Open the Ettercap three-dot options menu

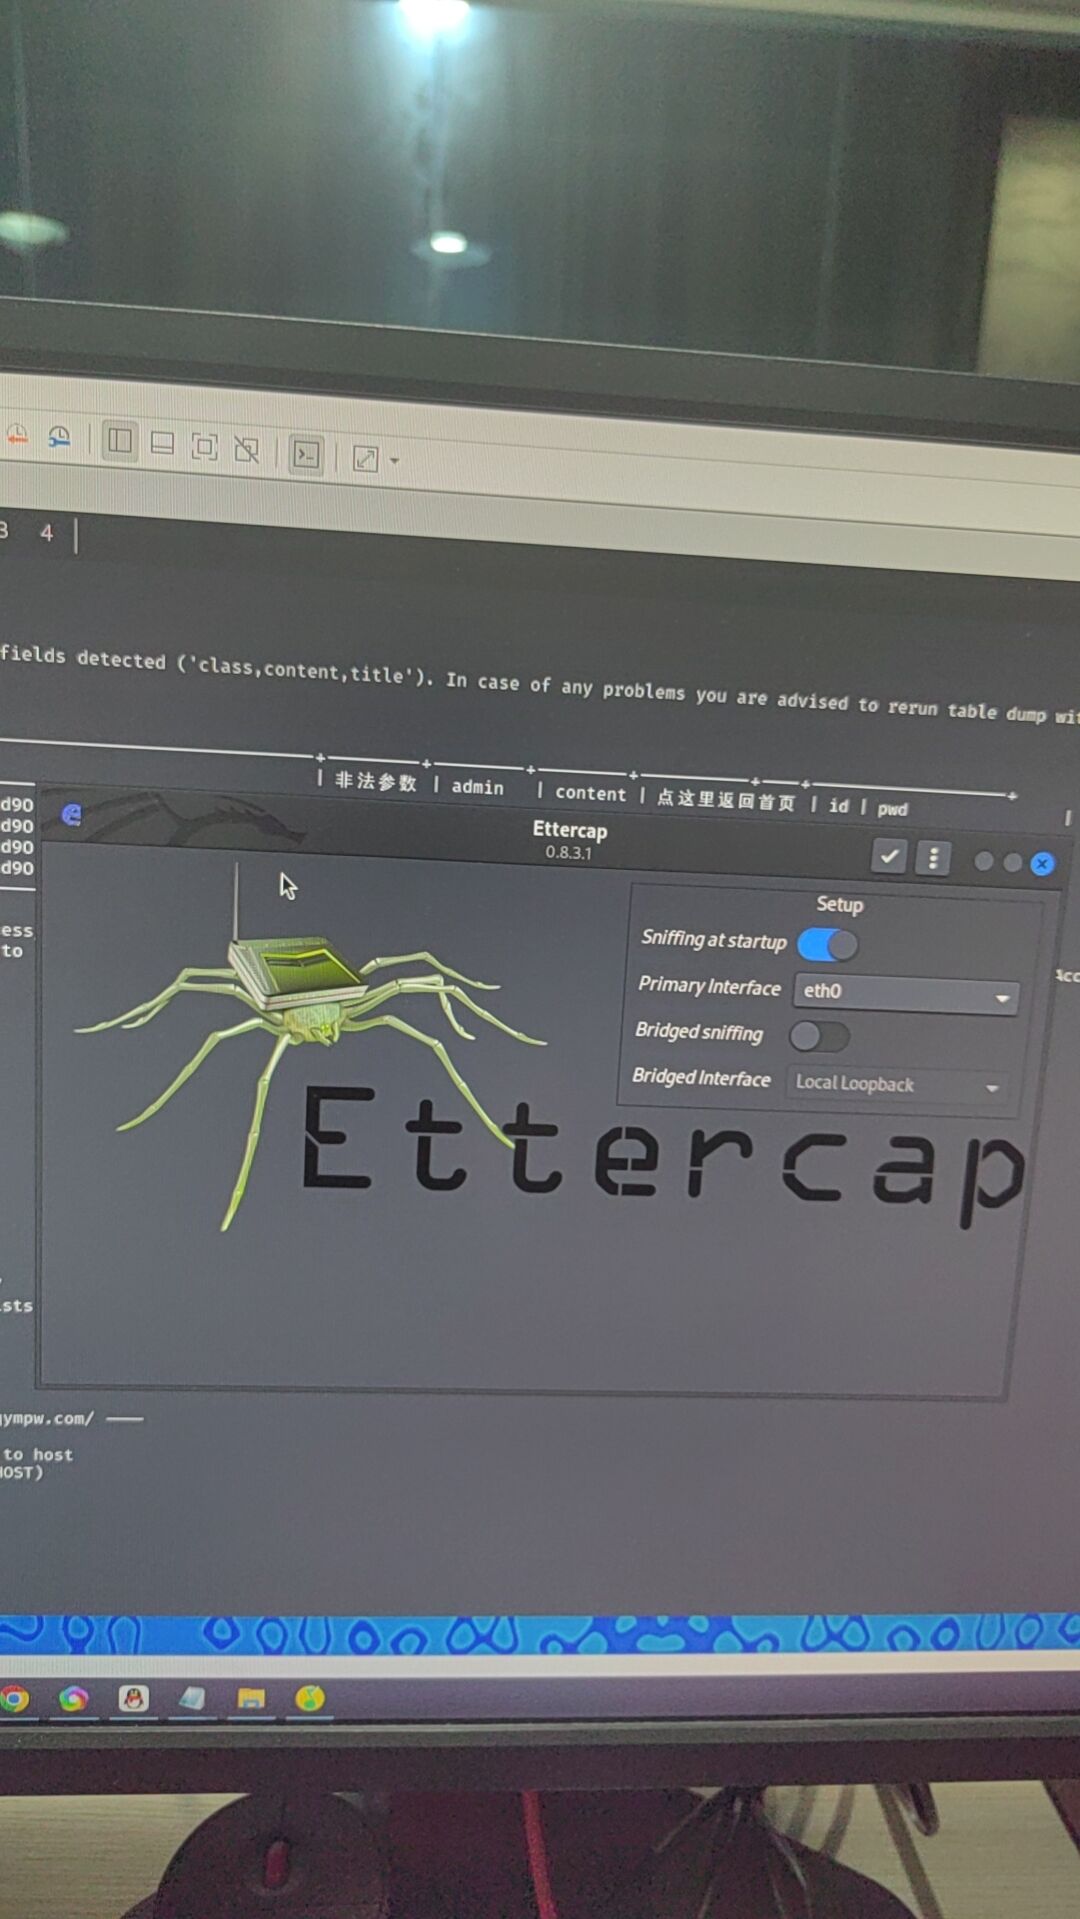933,858
